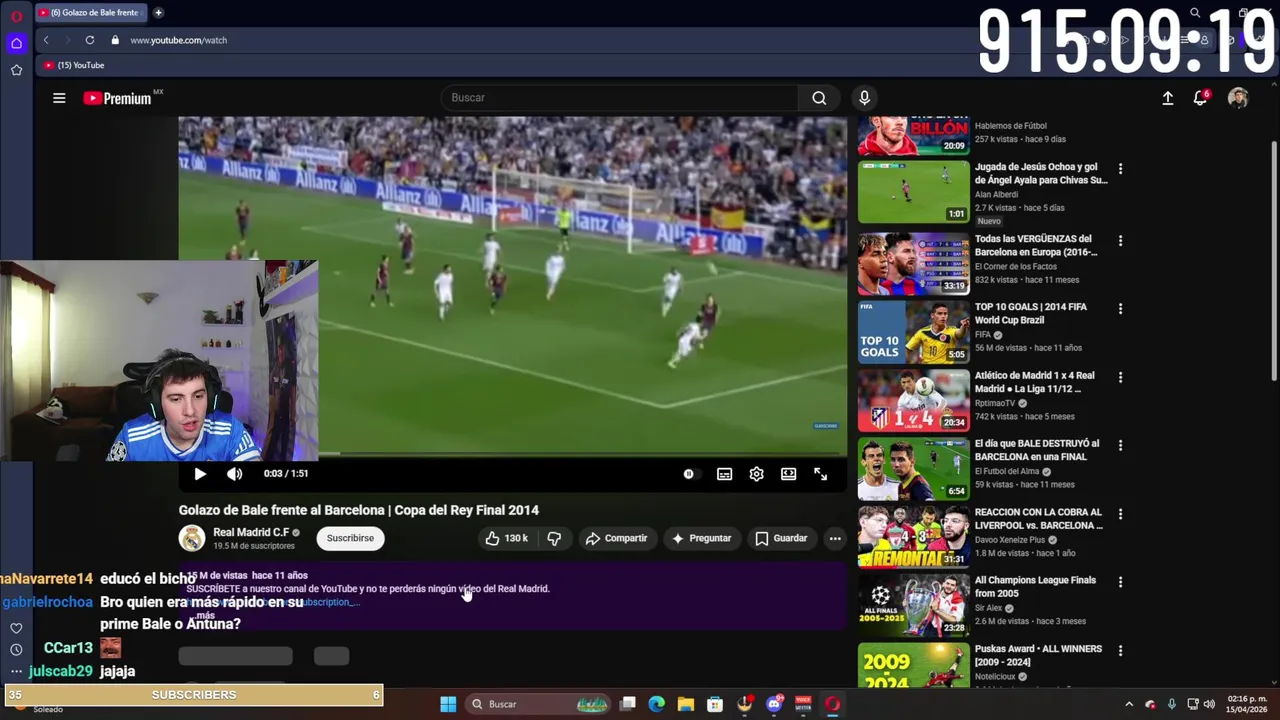Open REACCION CON LA COBRA thumbnail

pyautogui.click(x=914, y=537)
